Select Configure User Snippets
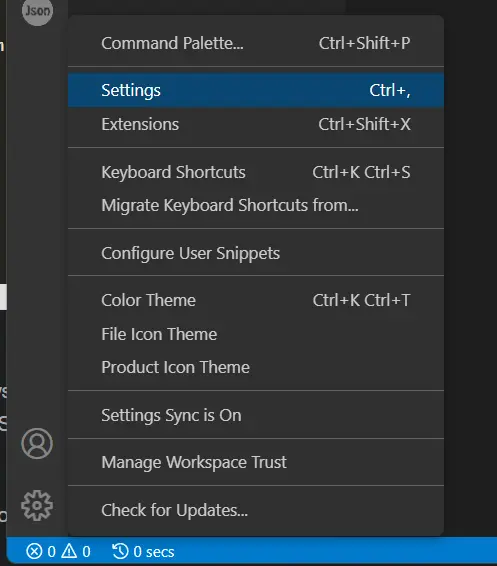Image resolution: width=497 pixels, height=566 pixels. coord(256,253)
